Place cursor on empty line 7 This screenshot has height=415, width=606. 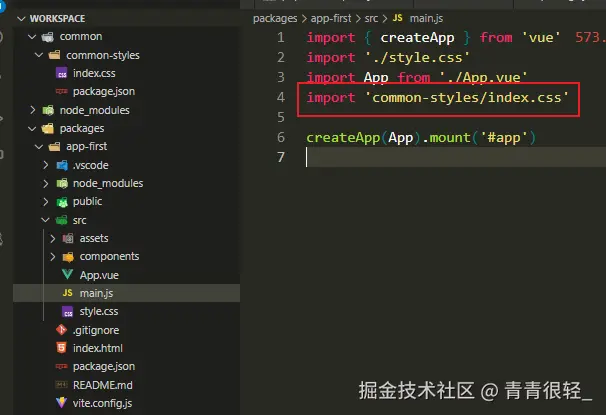tap(456, 157)
